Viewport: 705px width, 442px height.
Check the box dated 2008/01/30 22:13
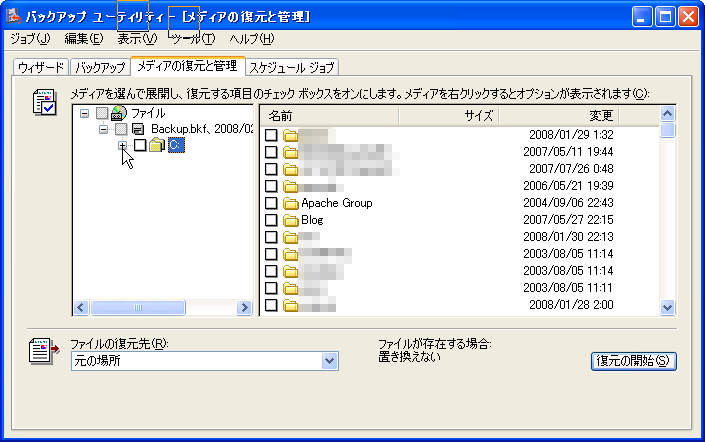tap(271, 237)
